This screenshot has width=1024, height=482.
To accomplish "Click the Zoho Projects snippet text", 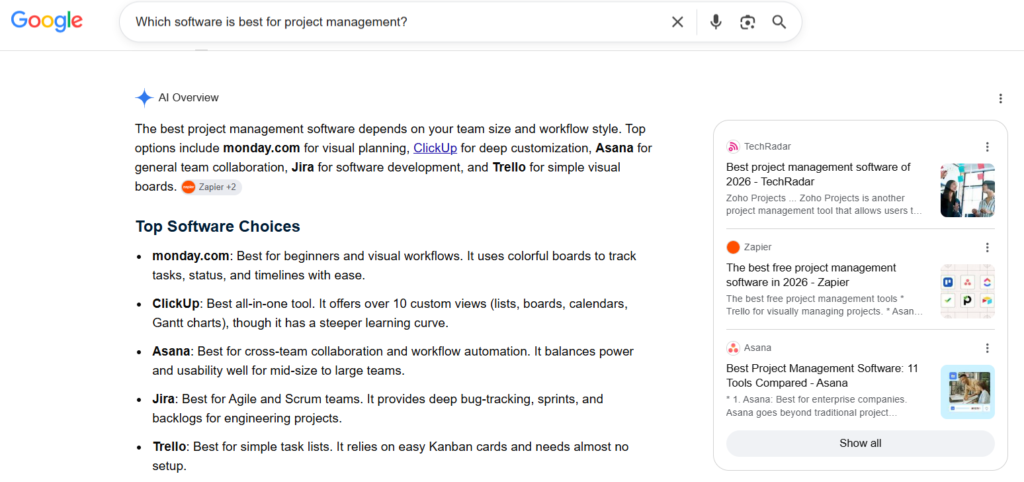I will pyautogui.click(x=824, y=204).
